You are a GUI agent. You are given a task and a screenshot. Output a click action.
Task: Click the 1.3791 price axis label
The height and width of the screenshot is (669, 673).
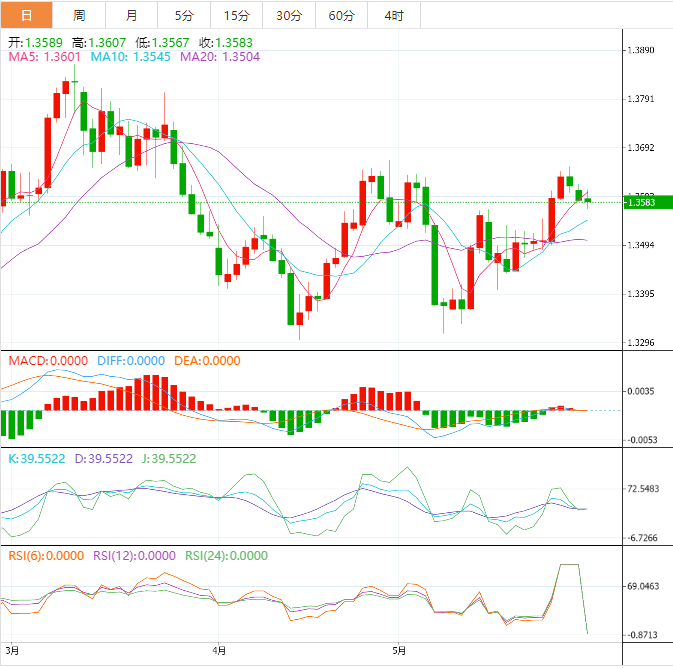(x=641, y=99)
